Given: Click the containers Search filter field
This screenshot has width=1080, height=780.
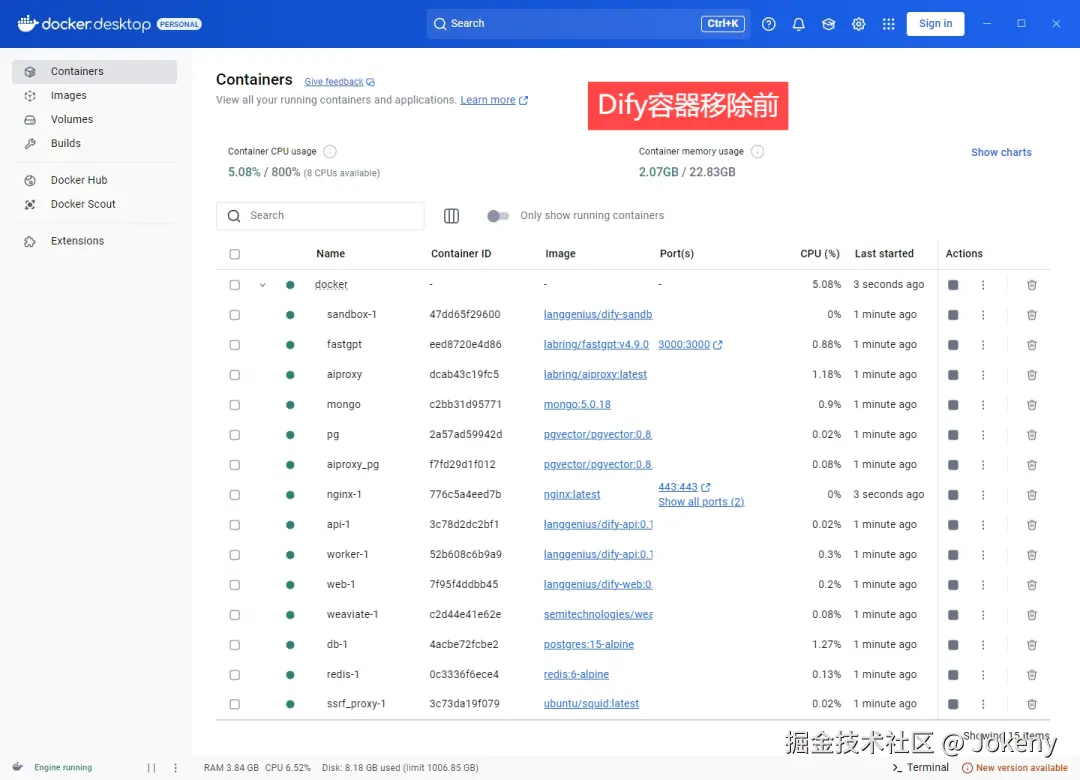Looking at the screenshot, I should (x=320, y=216).
